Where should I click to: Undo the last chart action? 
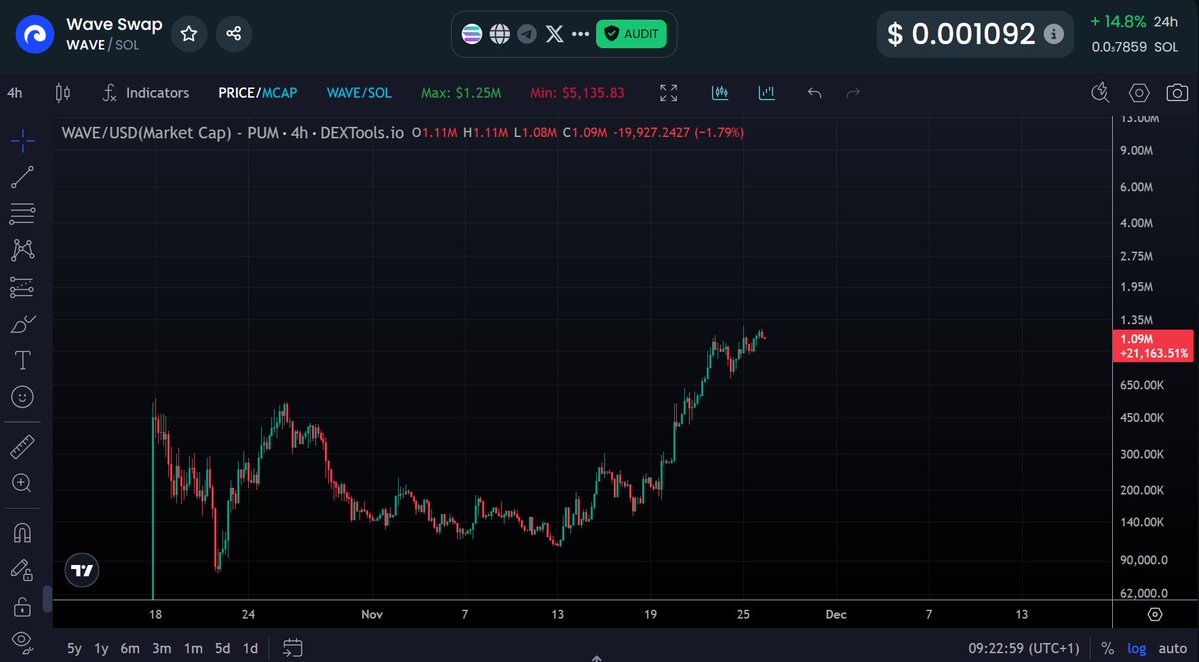tap(814, 92)
